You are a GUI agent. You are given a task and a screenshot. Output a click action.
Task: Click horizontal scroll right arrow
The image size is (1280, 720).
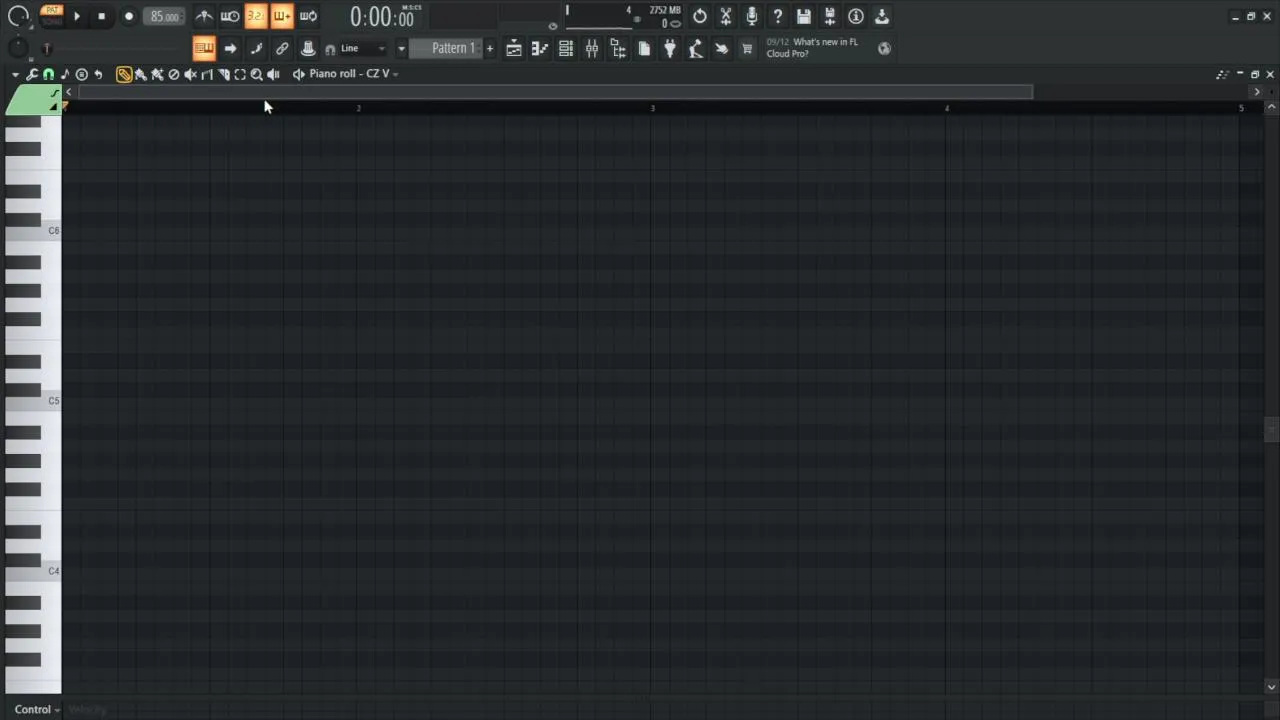(x=1256, y=92)
